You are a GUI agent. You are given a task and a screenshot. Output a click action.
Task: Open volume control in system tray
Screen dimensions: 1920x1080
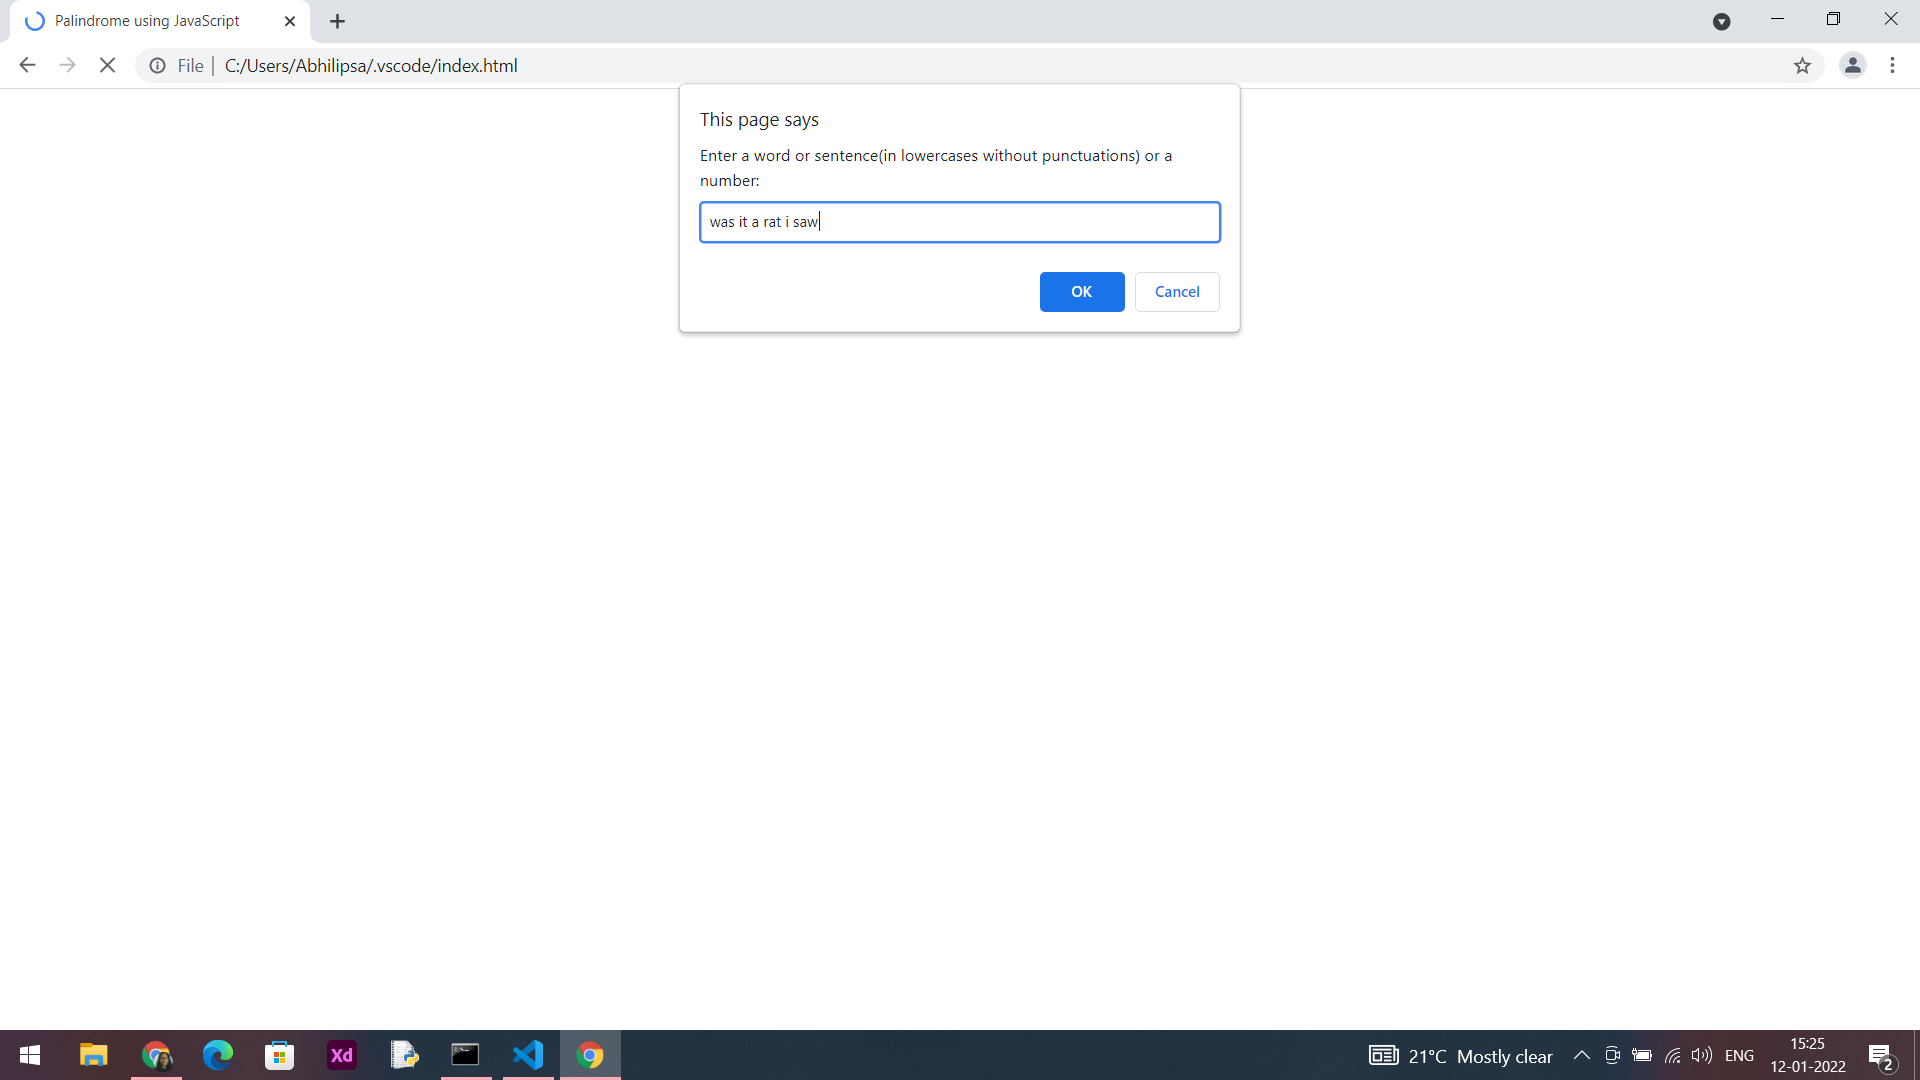point(1700,1055)
